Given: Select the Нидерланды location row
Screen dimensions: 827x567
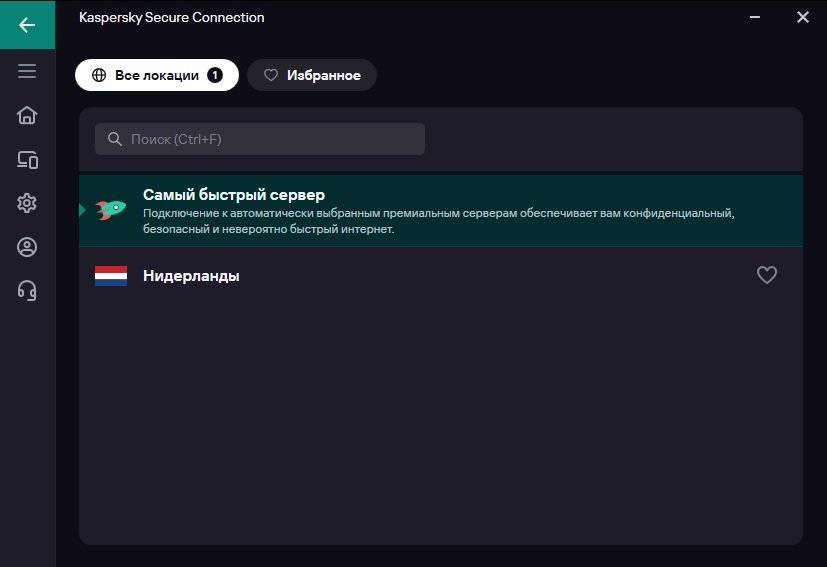Looking at the screenshot, I should pyautogui.click(x=441, y=275).
